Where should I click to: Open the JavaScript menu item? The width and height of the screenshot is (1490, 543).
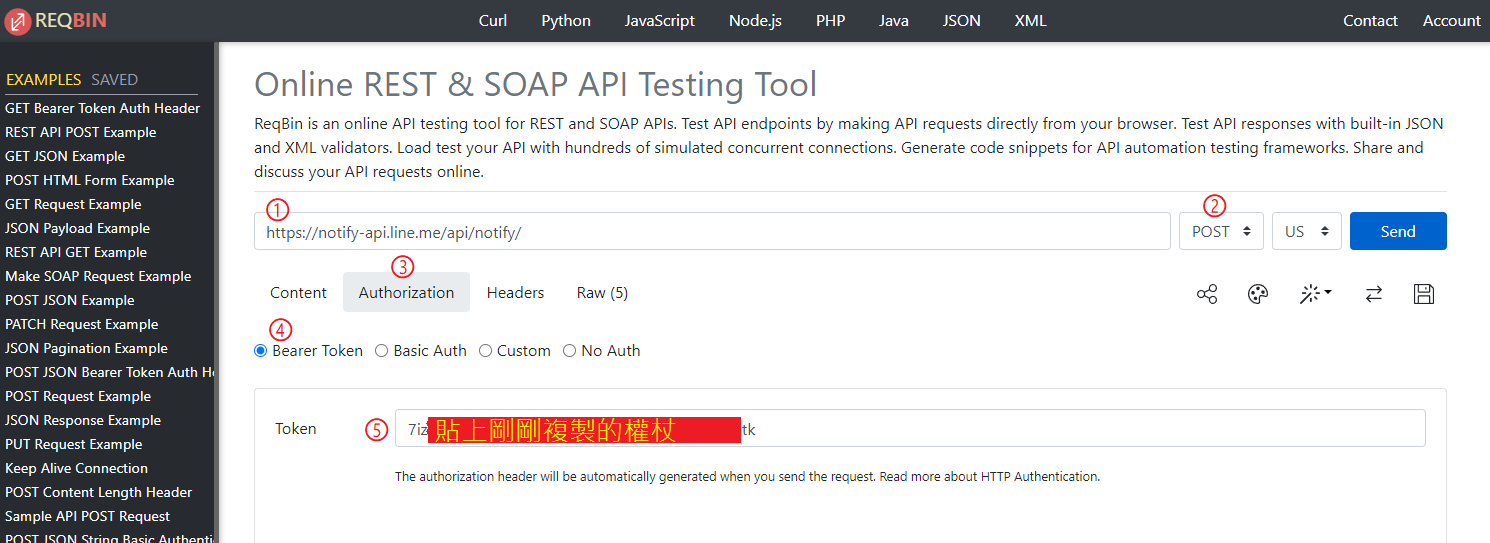pos(660,20)
